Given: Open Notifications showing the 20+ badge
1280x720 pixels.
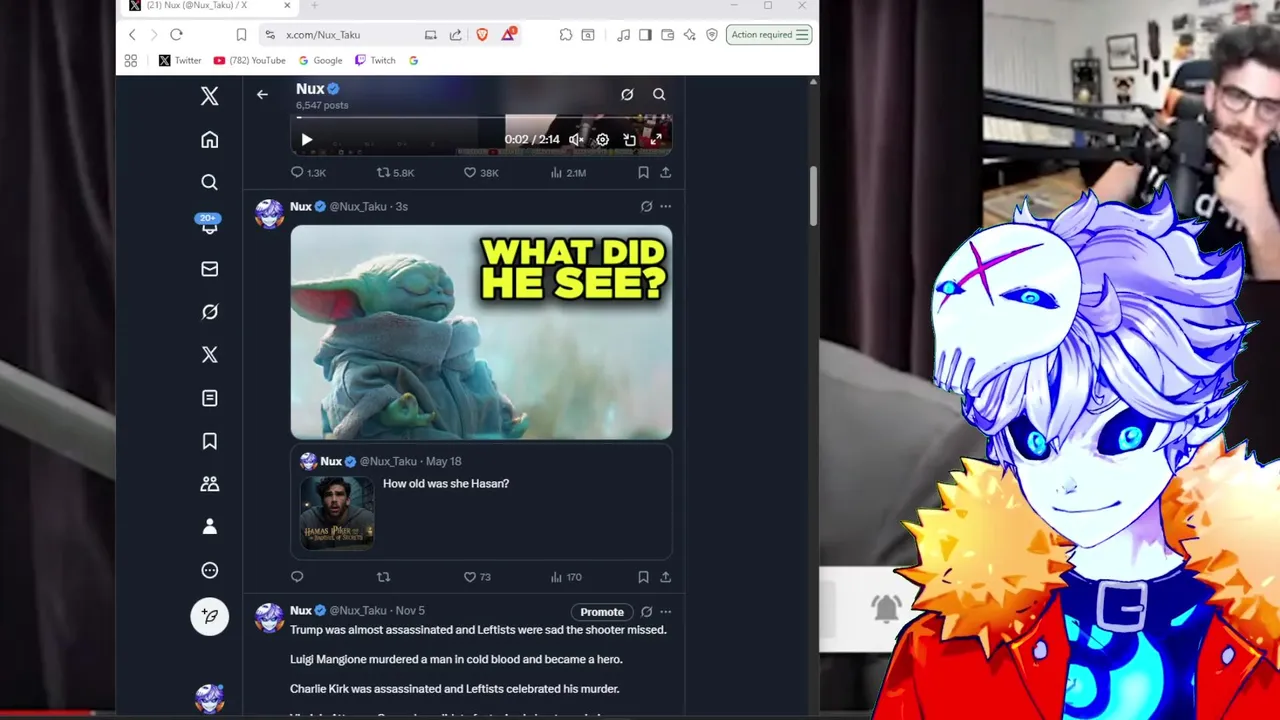Looking at the screenshot, I should pos(209,225).
